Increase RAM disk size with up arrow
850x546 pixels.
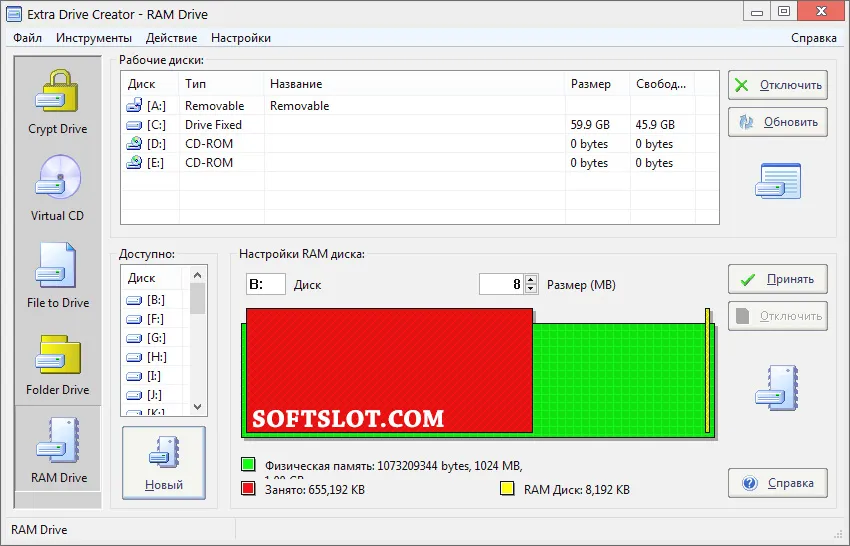[x=531, y=280]
